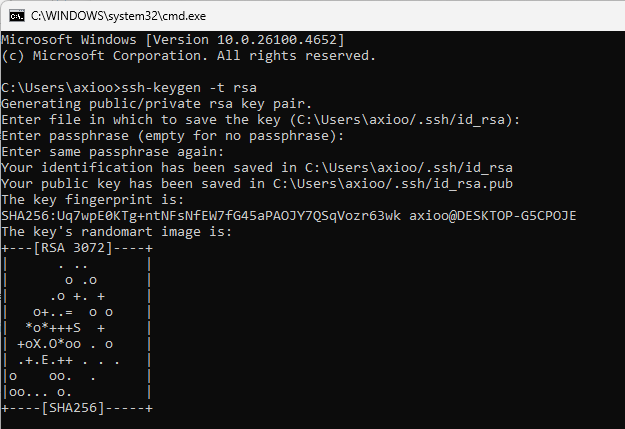Click the SHA256 fingerprint hash string
This screenshot has width=625, height=429.
201,216
